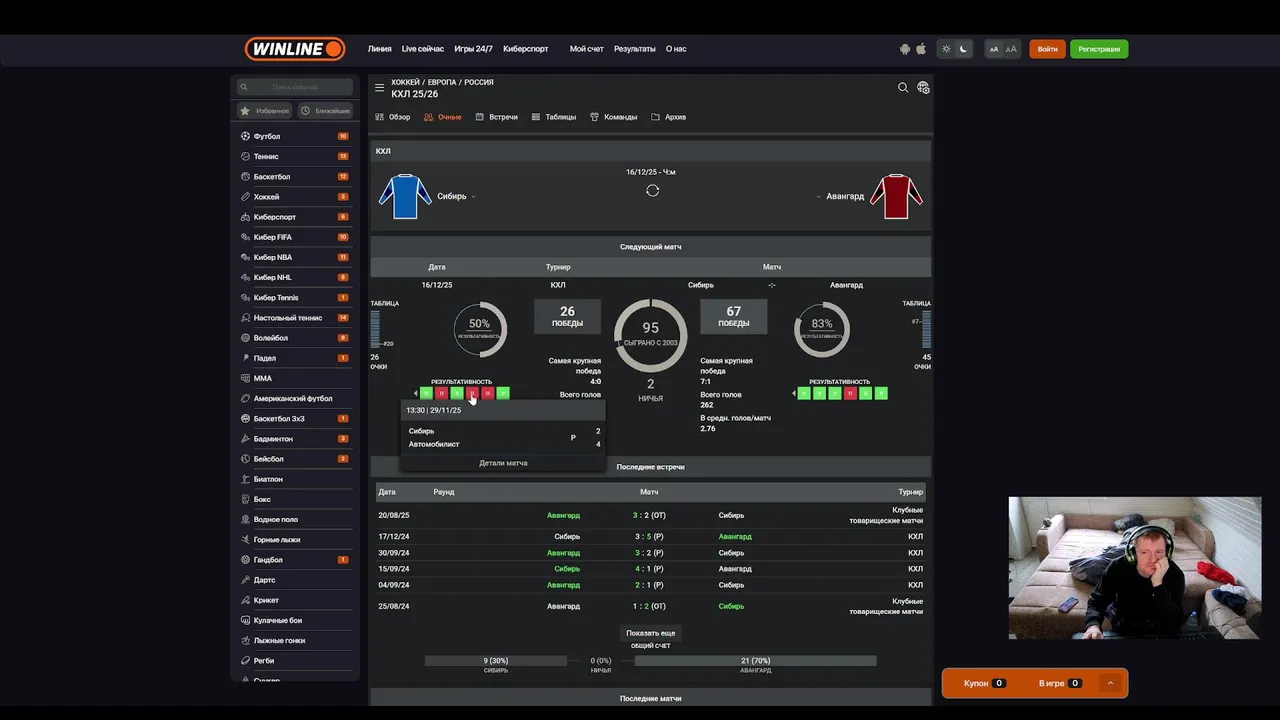Click the left arrow of Сибирь form strip
1280x720 pixels.
[x=416, y=393]
